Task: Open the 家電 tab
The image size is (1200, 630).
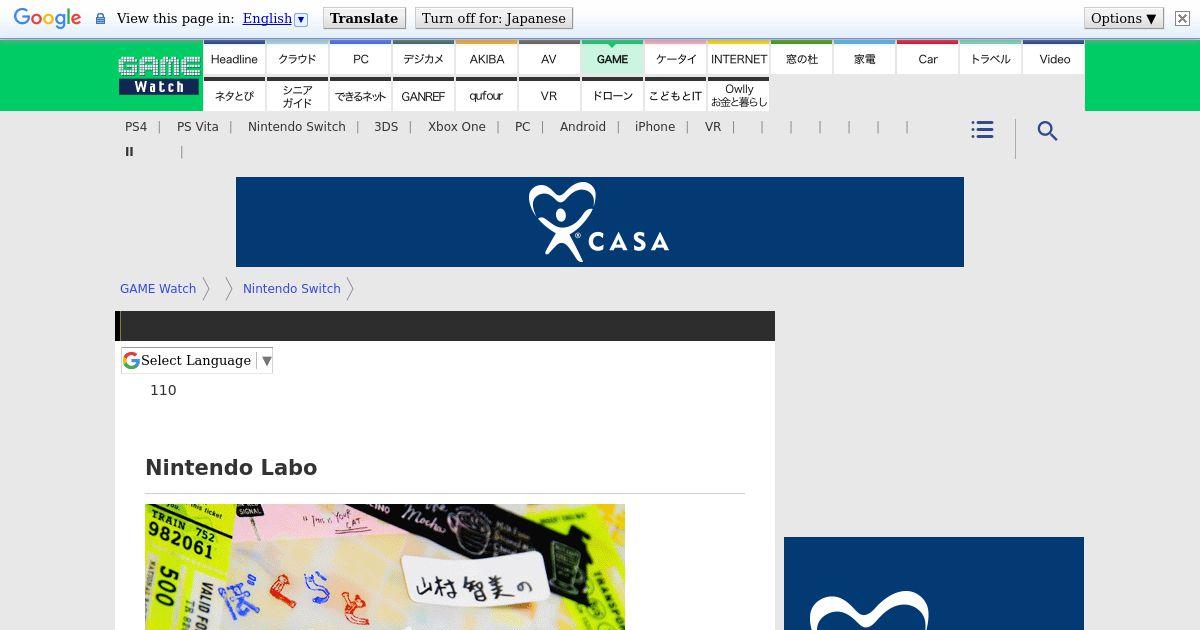Action: [864, 59]
